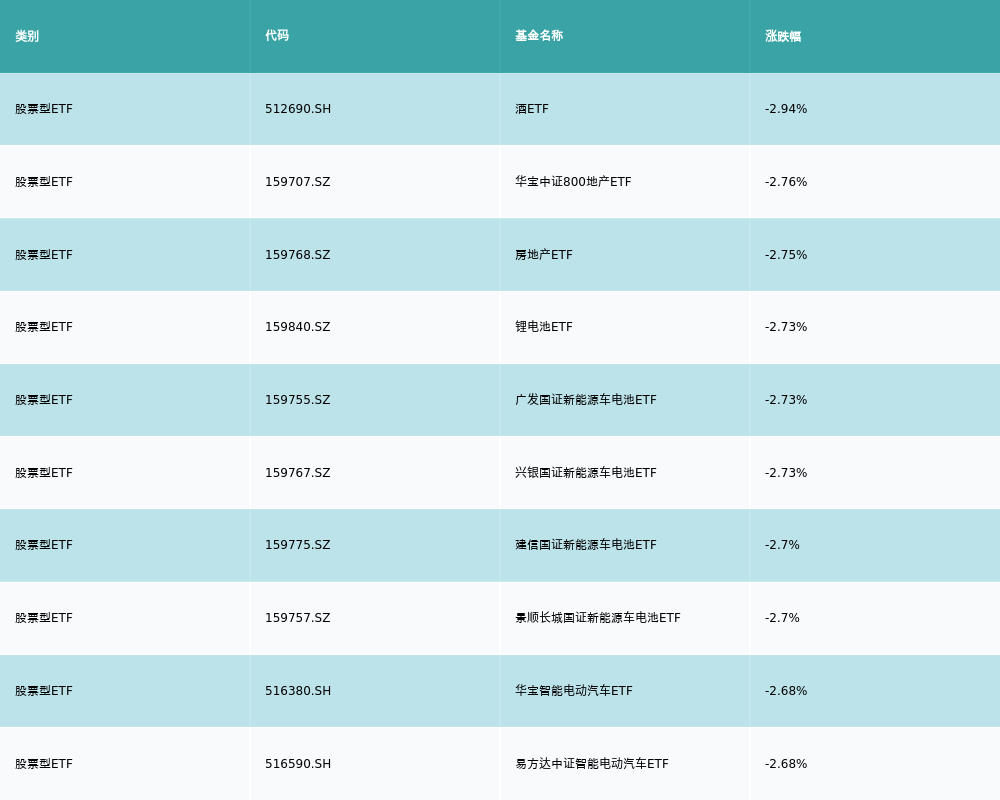Select fund code 159757.SZ
This screenshot has width=1000, height=800.
click(x=298, y=618)
